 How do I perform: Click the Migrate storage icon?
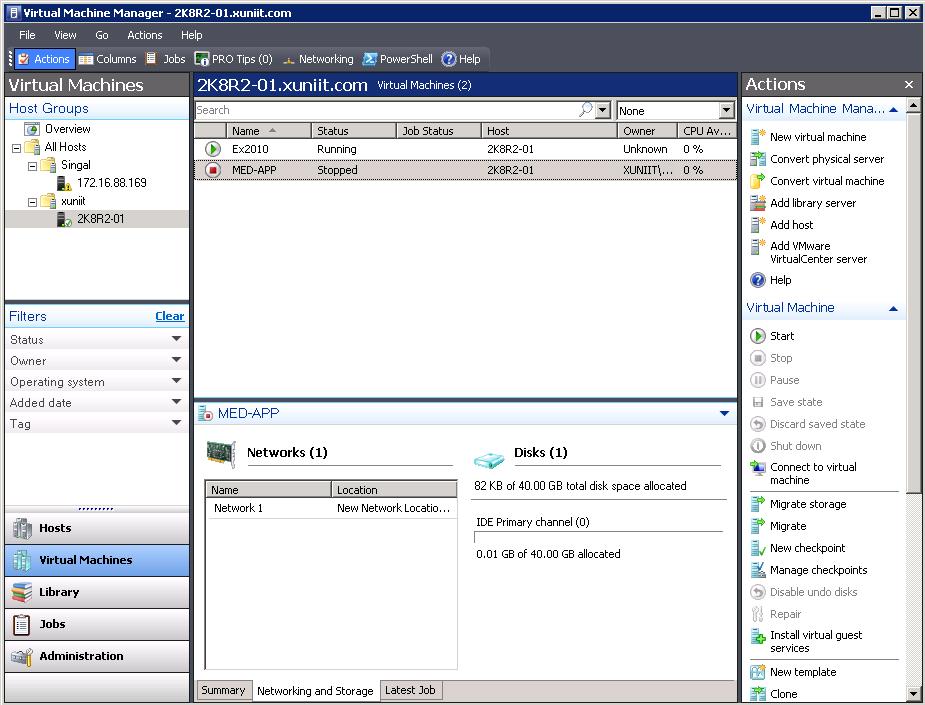(757, 504)
